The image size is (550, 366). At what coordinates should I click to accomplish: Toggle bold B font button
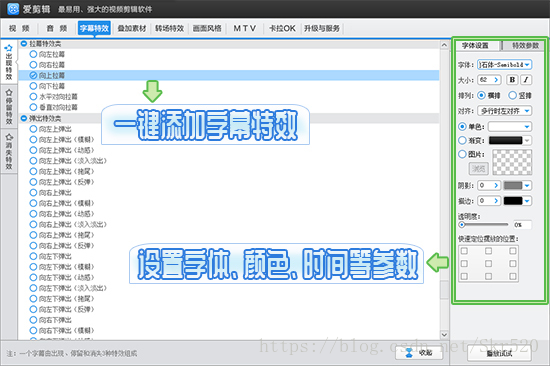click(512, 80)
